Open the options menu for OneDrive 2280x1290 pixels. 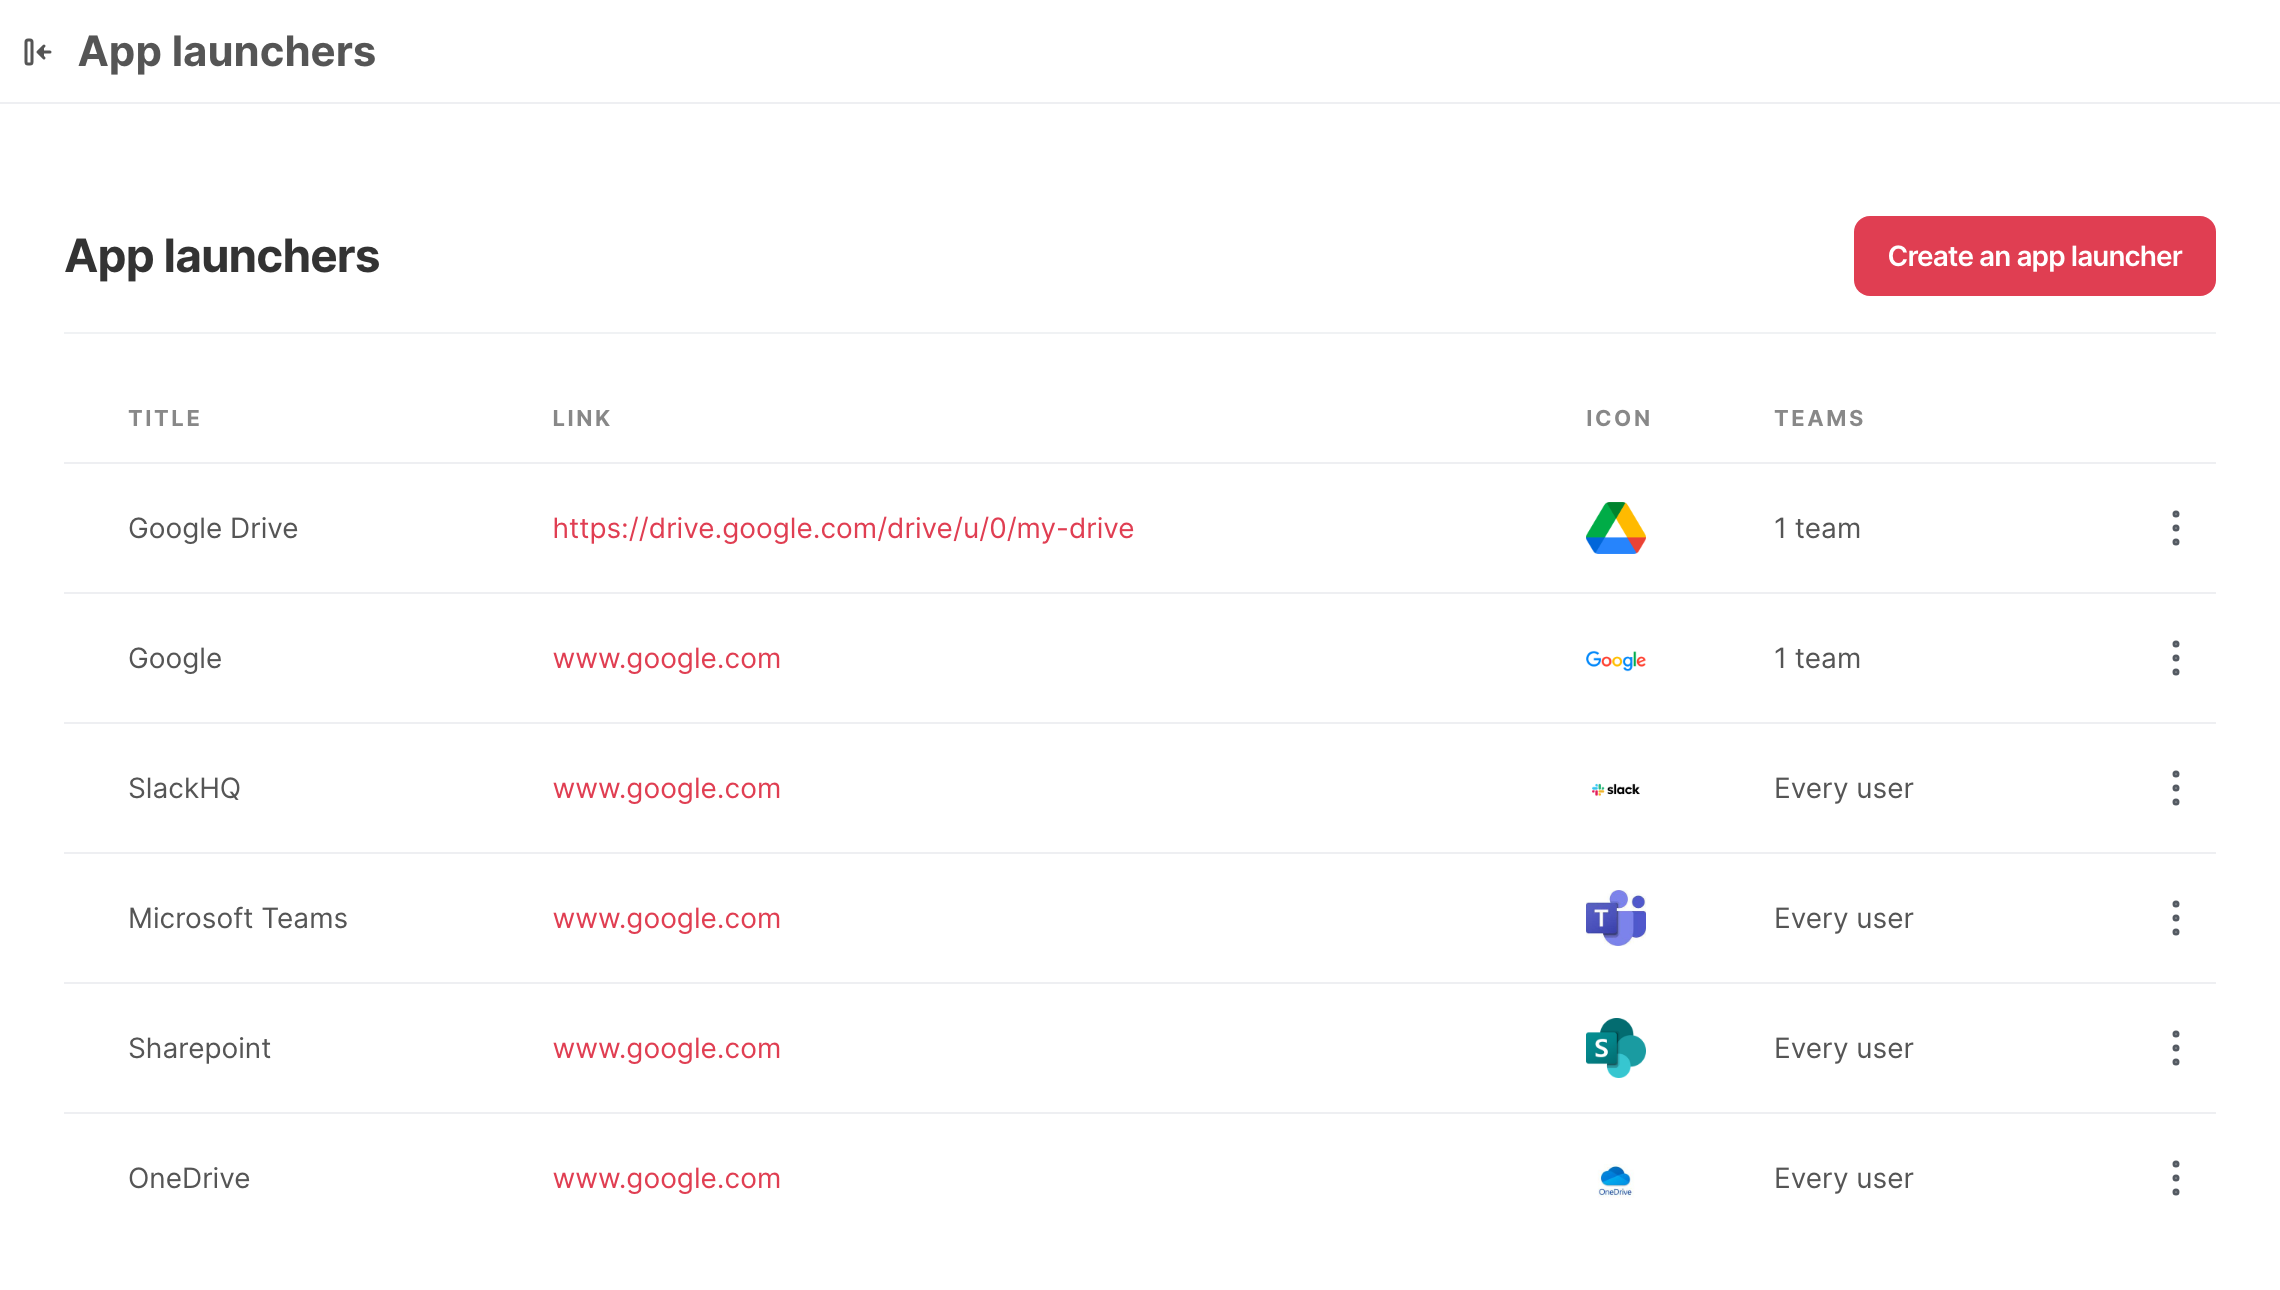coord(2175,1178)
